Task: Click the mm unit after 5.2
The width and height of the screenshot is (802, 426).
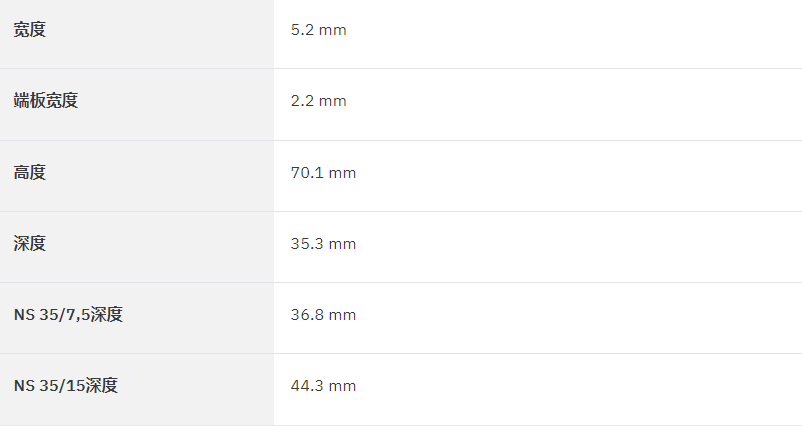Action: [x=333, y=31]
